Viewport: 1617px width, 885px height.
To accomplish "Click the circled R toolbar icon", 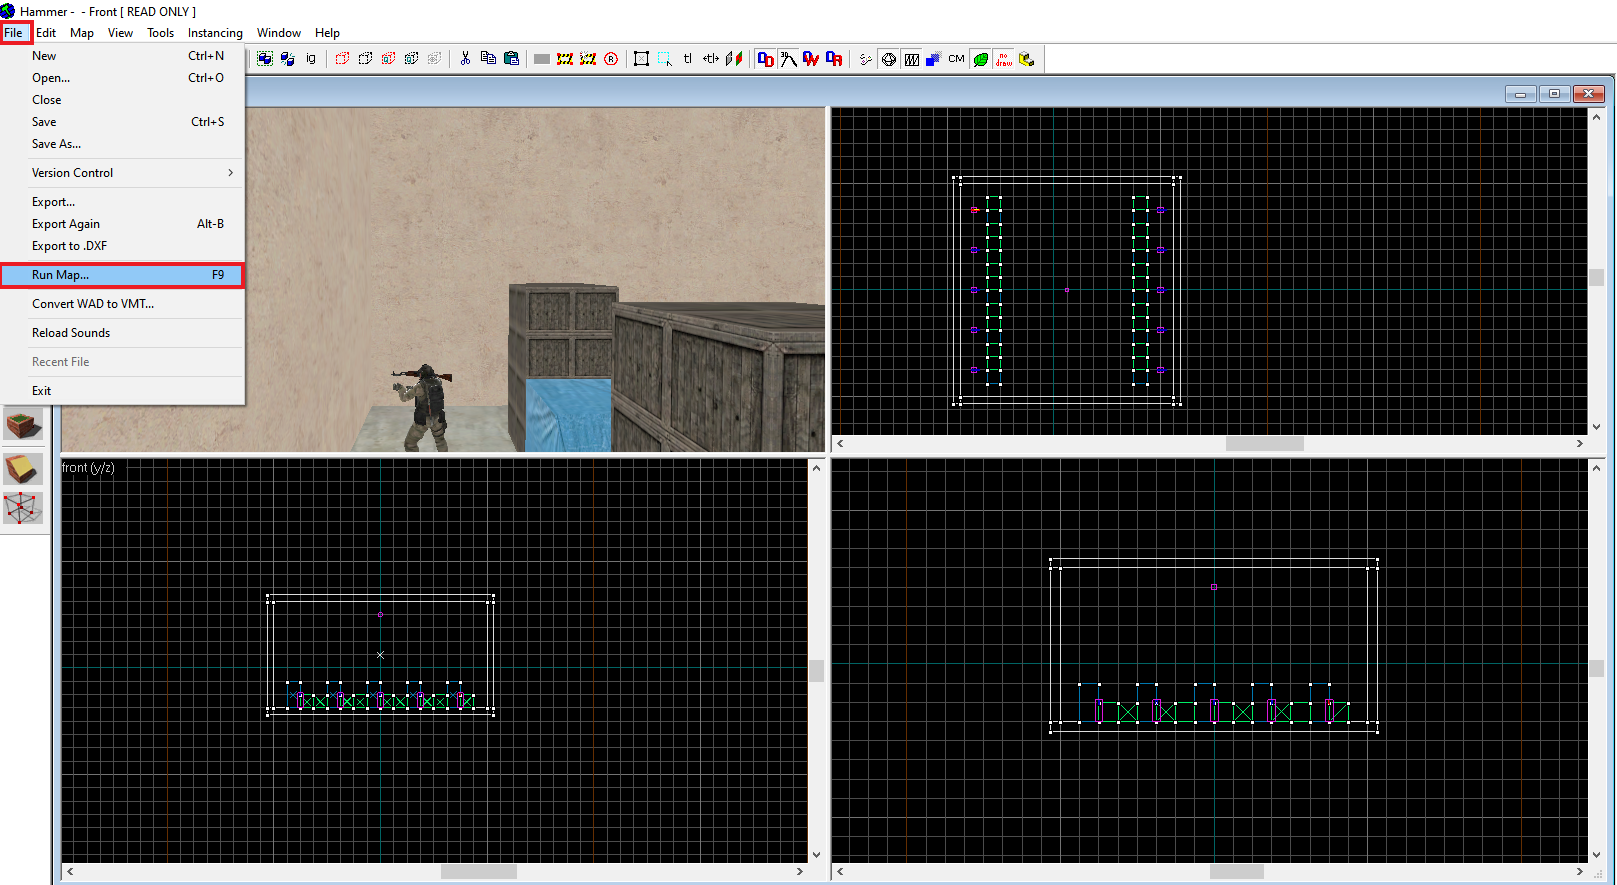I will coord(611,59).
